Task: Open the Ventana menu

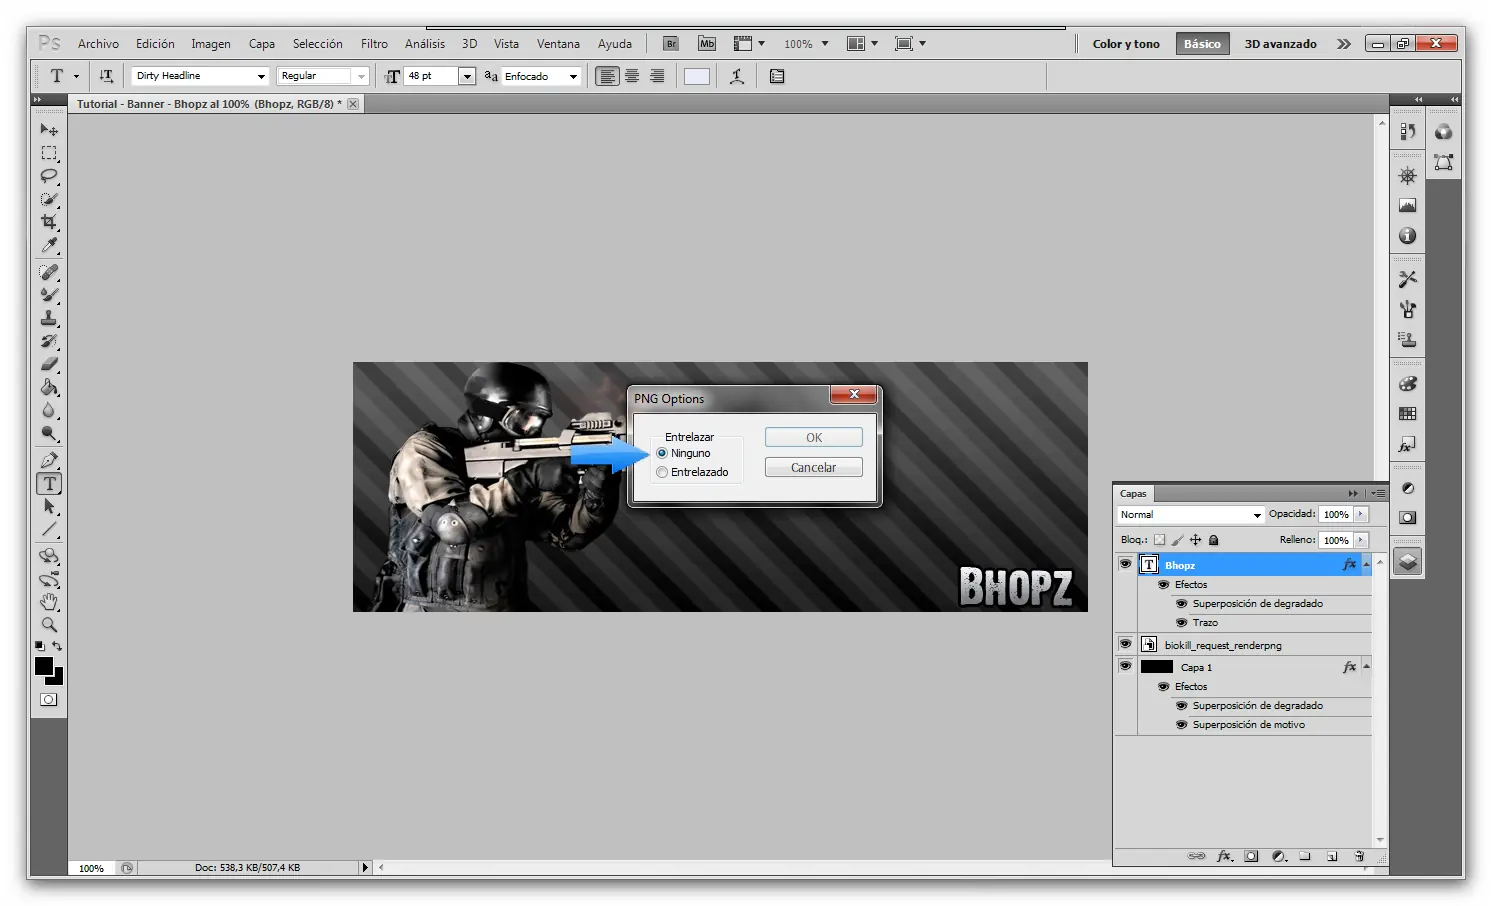Action: click(558, 44)
